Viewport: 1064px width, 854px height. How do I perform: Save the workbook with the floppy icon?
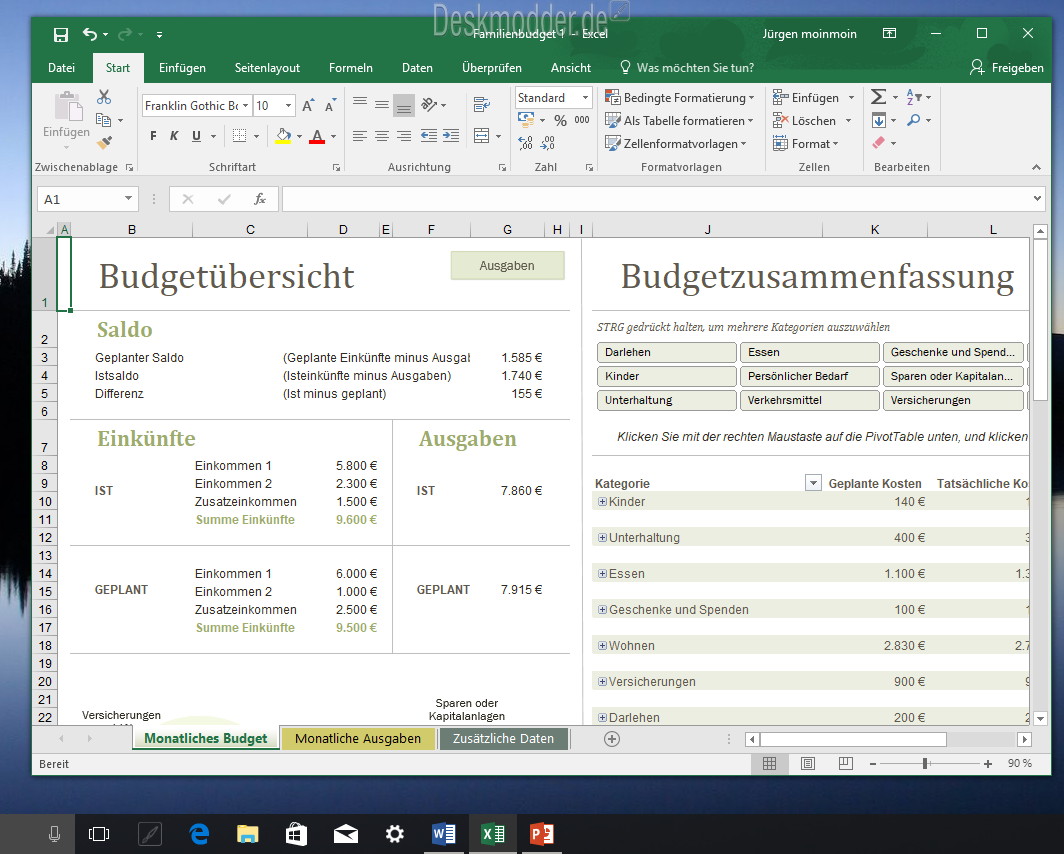click(61, 35)
